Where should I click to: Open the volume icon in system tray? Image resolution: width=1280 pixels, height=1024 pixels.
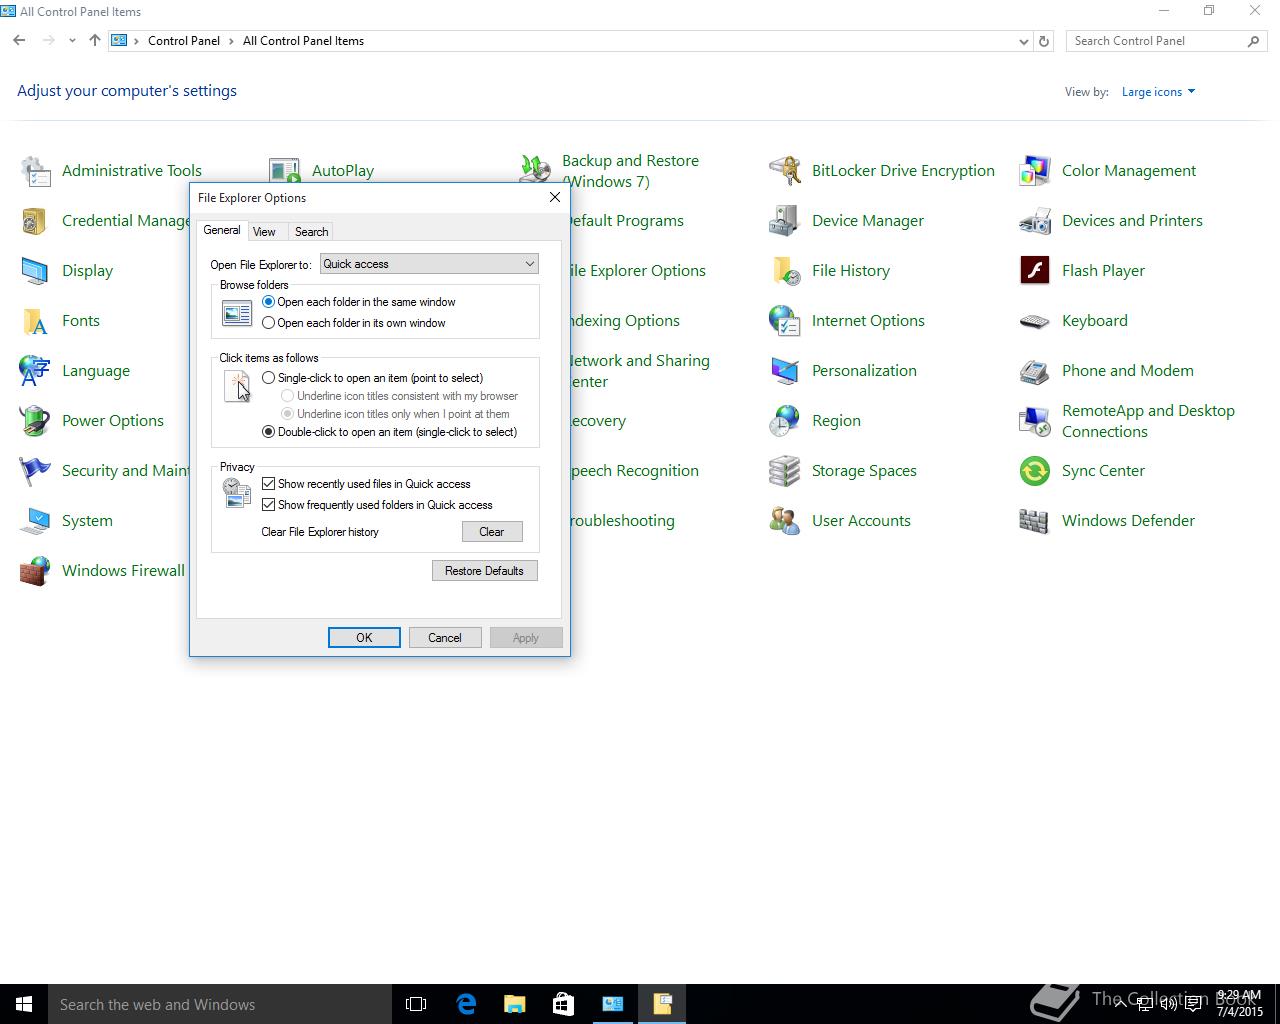1168,1004
